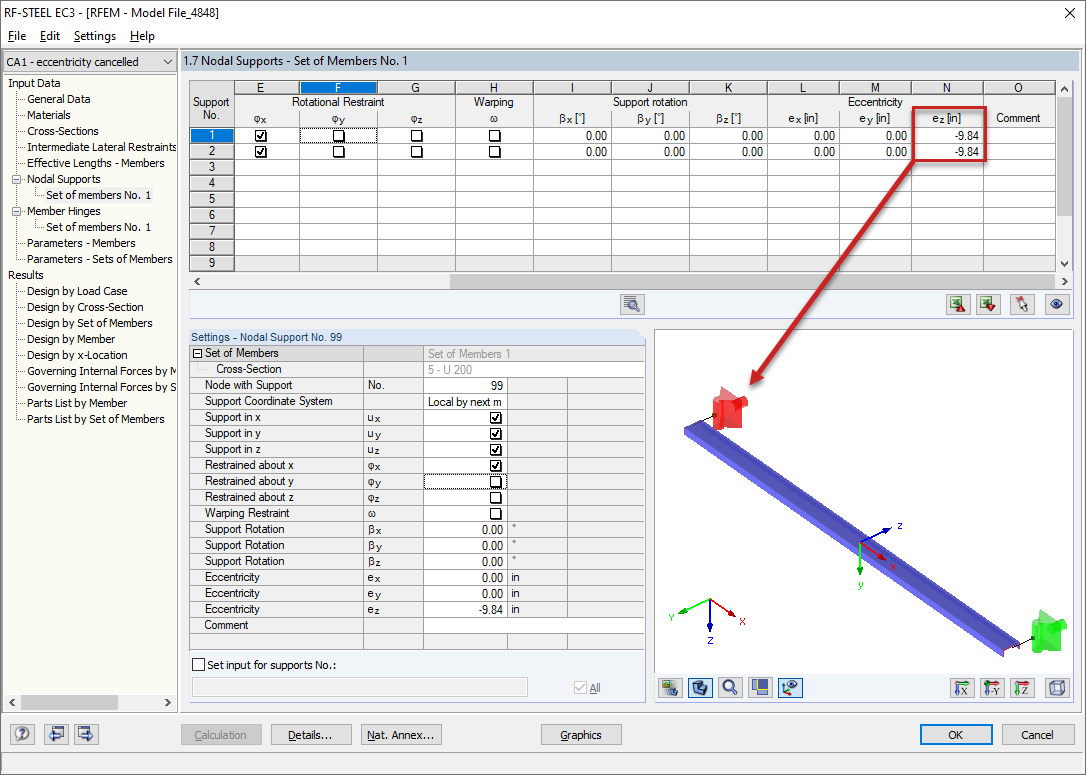Export the table to Excel
The image size is (1086, 775).
click(x=988, y=304)
